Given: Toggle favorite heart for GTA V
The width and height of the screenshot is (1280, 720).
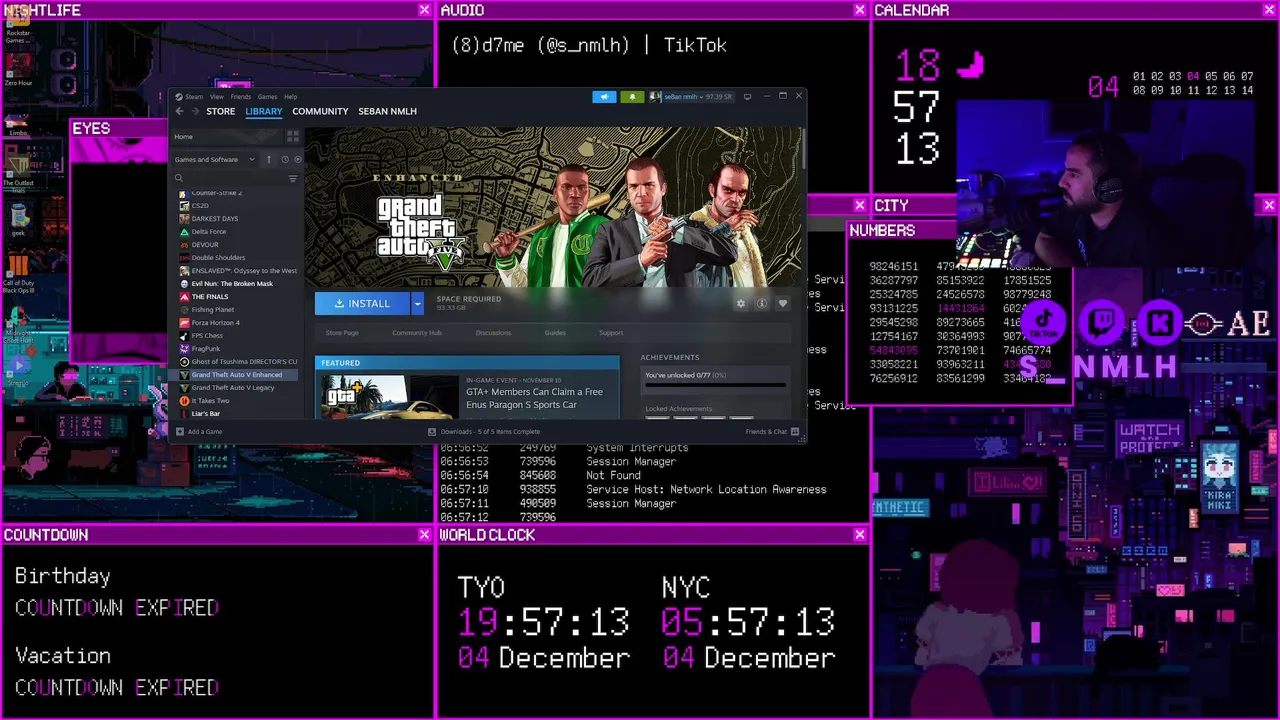Looking at the screenshot, I should pyautogui.click(x=783, y=303).
